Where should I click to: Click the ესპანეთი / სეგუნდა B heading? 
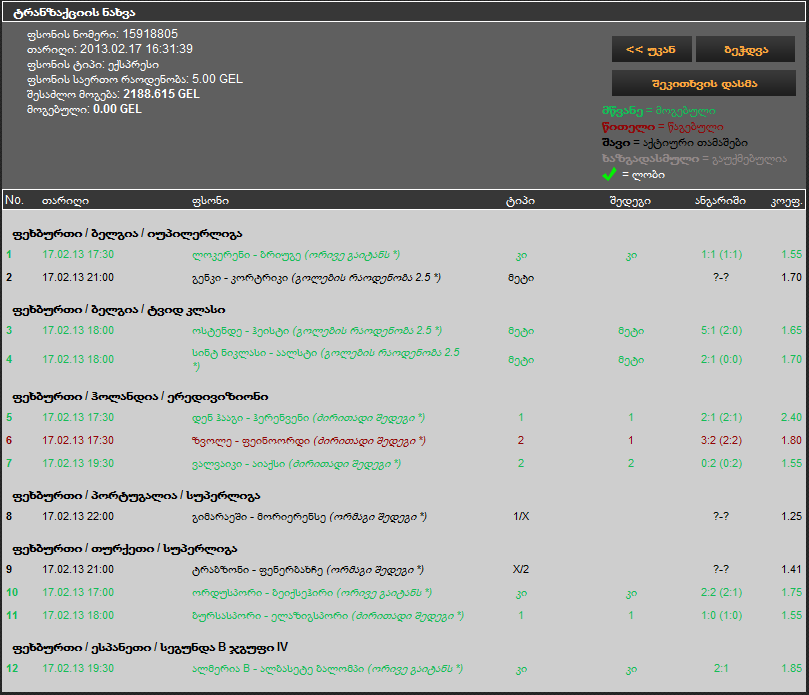pyautogui.click(x=150, y=648)
